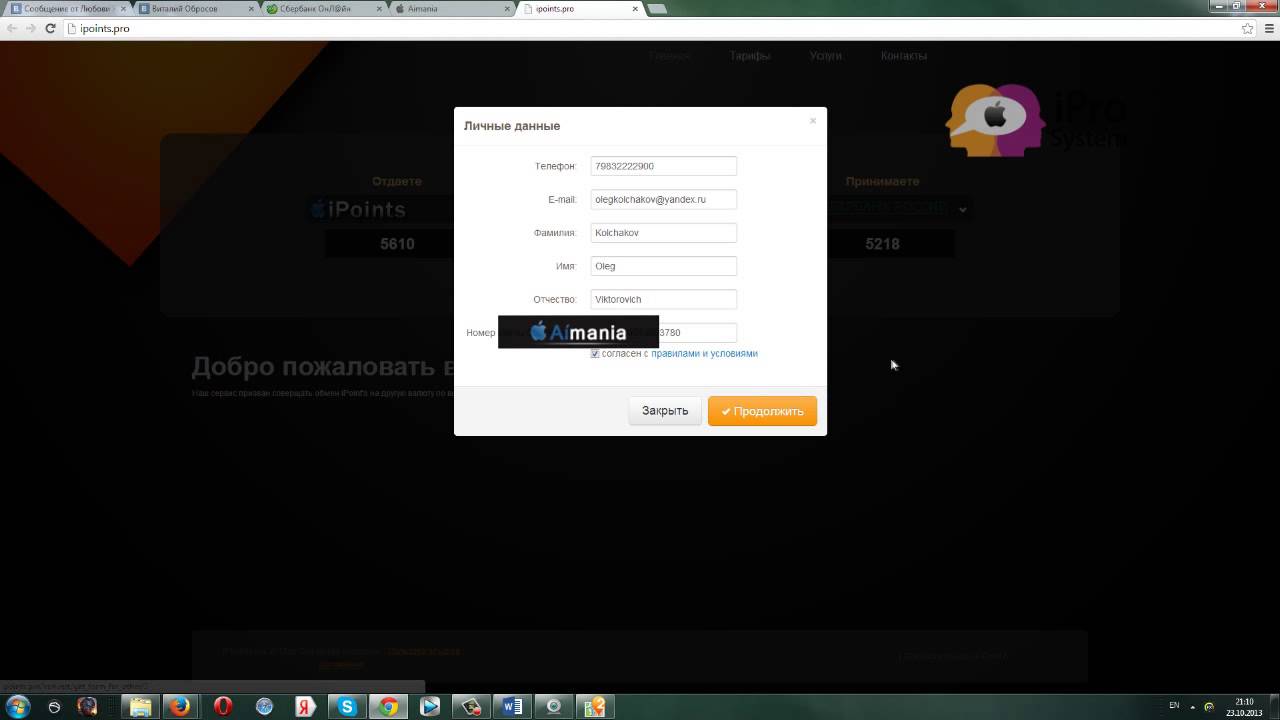
Task: Open Skype from the taskbar
Action: (x=347, y=707)
